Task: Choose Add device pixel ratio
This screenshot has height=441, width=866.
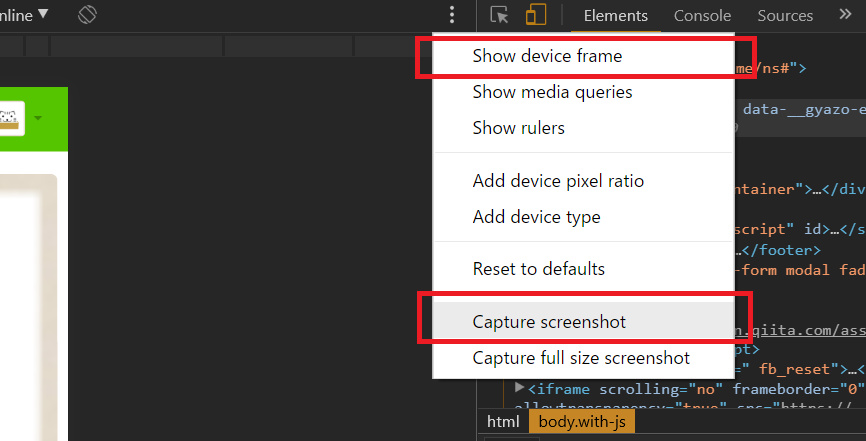Action: 558,181
